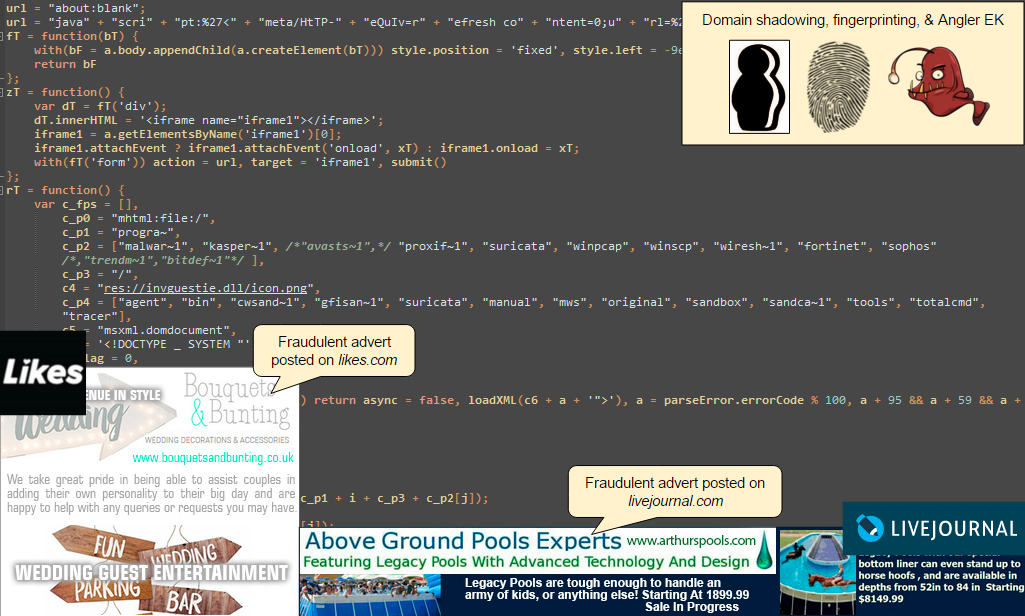
Task: Click the "wiresh~1" string
Action: tap(748, 247)
